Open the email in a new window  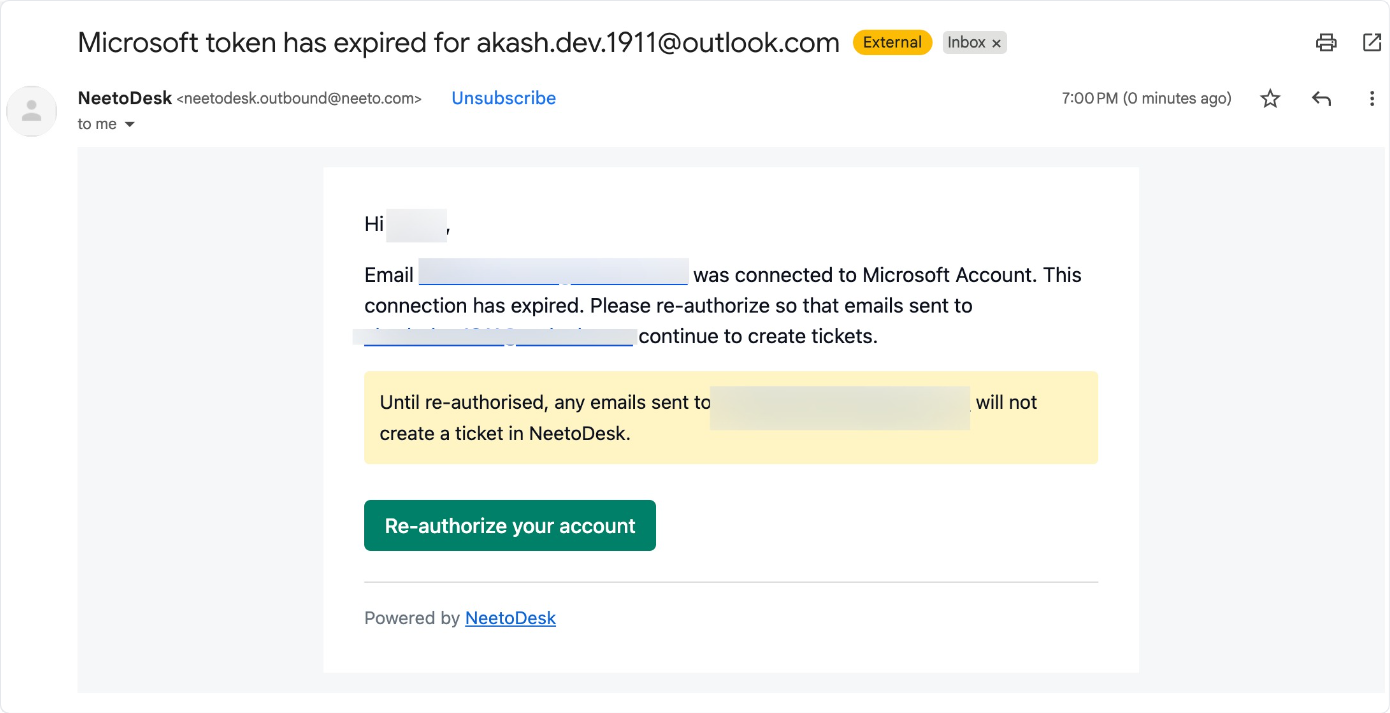pos(1371,42)
